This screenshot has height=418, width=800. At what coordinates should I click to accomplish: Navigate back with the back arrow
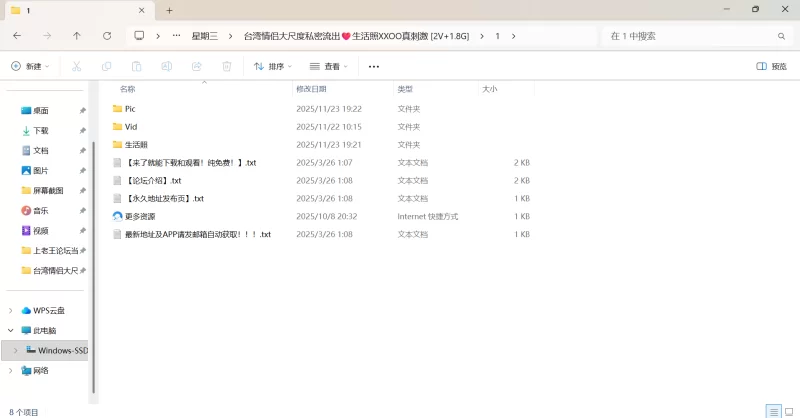pos(17,36)
